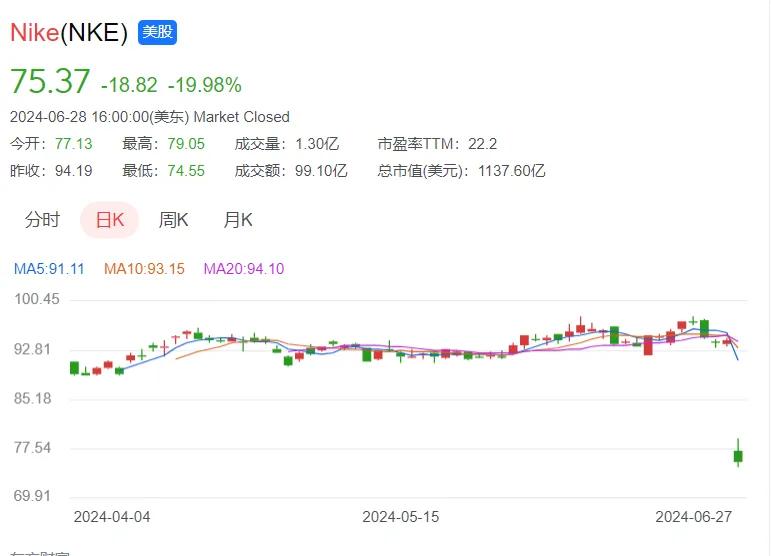Click the 今开 value 77.13

pyautogui.click(x=74, y=144)
